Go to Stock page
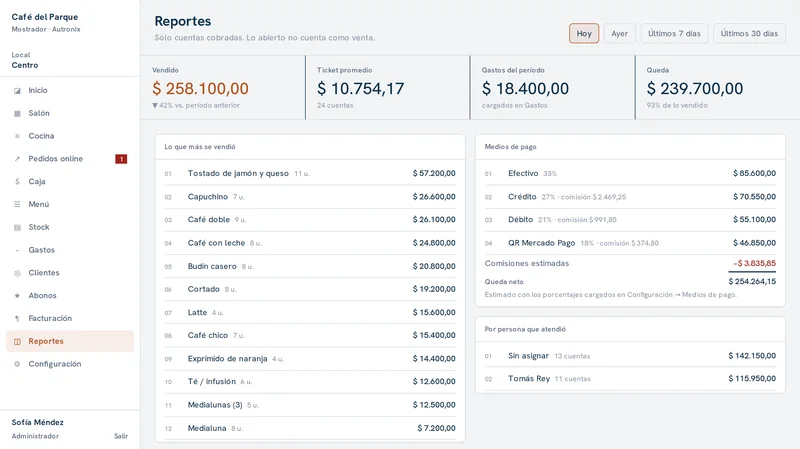This screenshot has height=449, width=800. 70,227
